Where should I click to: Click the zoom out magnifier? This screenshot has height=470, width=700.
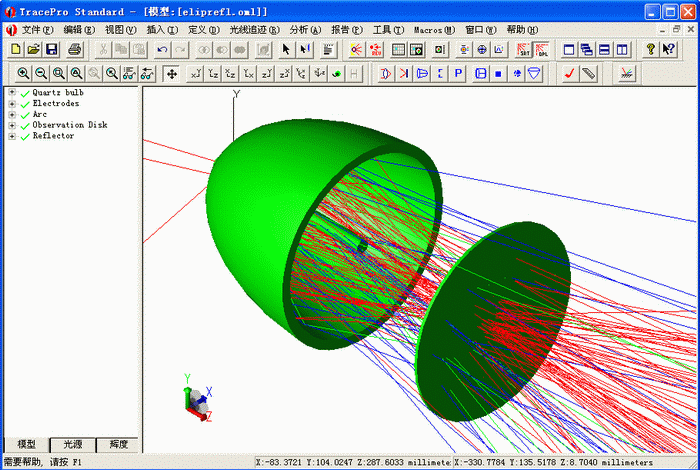coord(41,74)
